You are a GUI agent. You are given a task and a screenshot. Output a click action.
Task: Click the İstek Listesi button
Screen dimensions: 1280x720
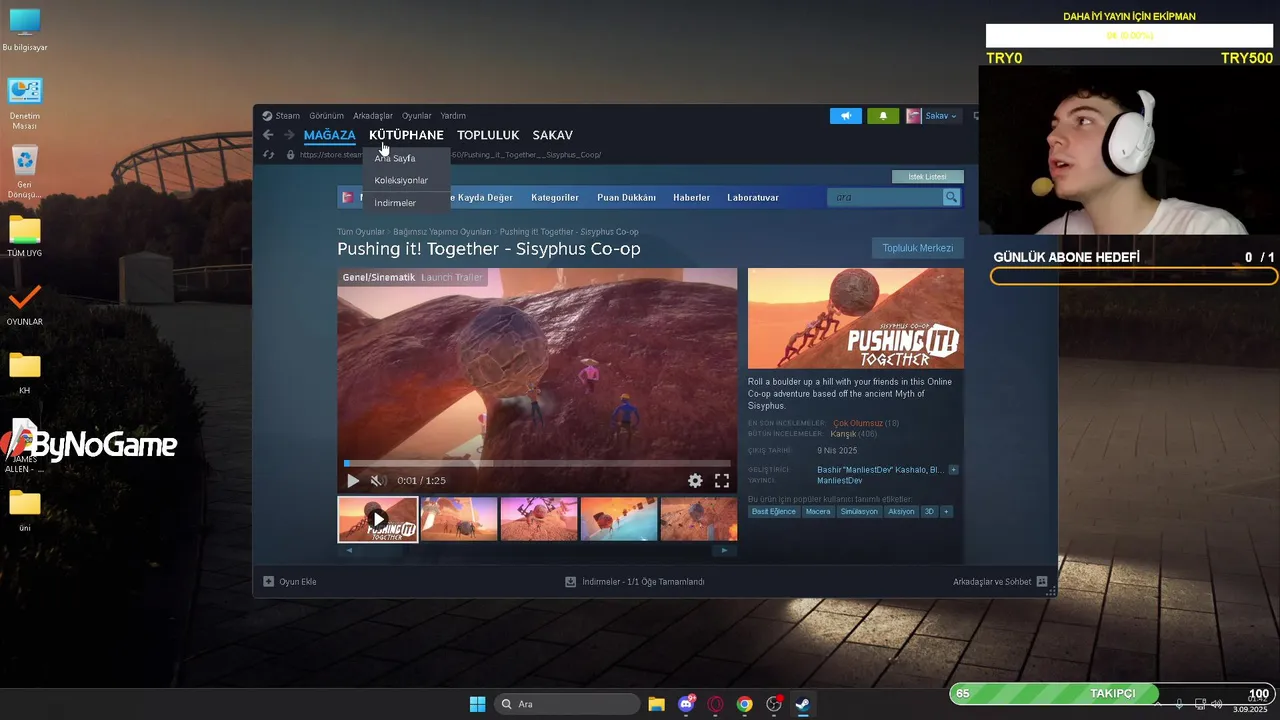[x=928, y=177]
